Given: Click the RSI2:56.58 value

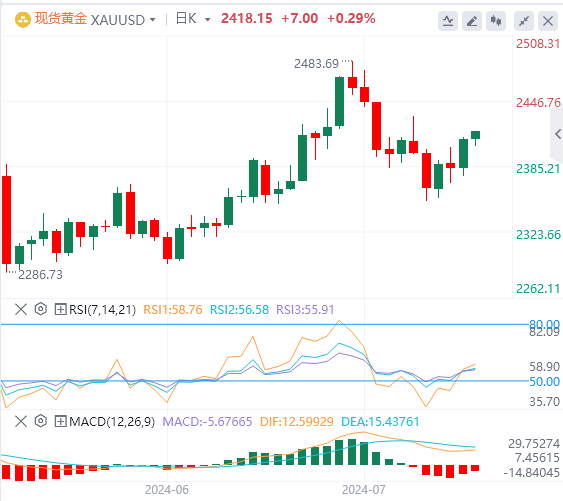Looking at the screenshot, I should coord(239,310).
